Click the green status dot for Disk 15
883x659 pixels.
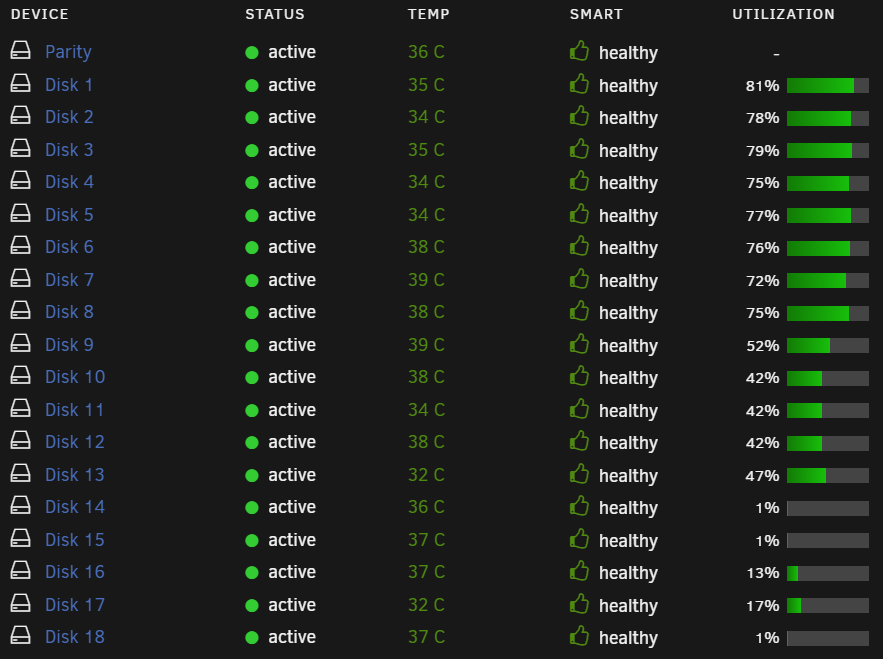pos(252,540)
